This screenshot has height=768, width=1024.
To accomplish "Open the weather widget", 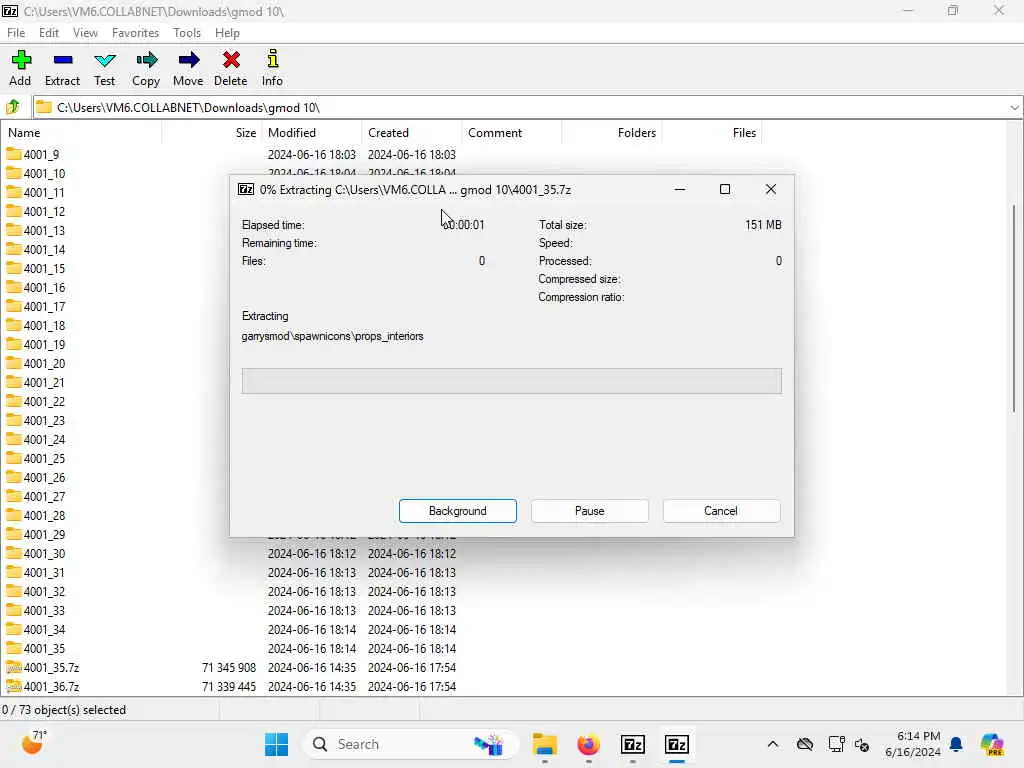I will (34, 743).
